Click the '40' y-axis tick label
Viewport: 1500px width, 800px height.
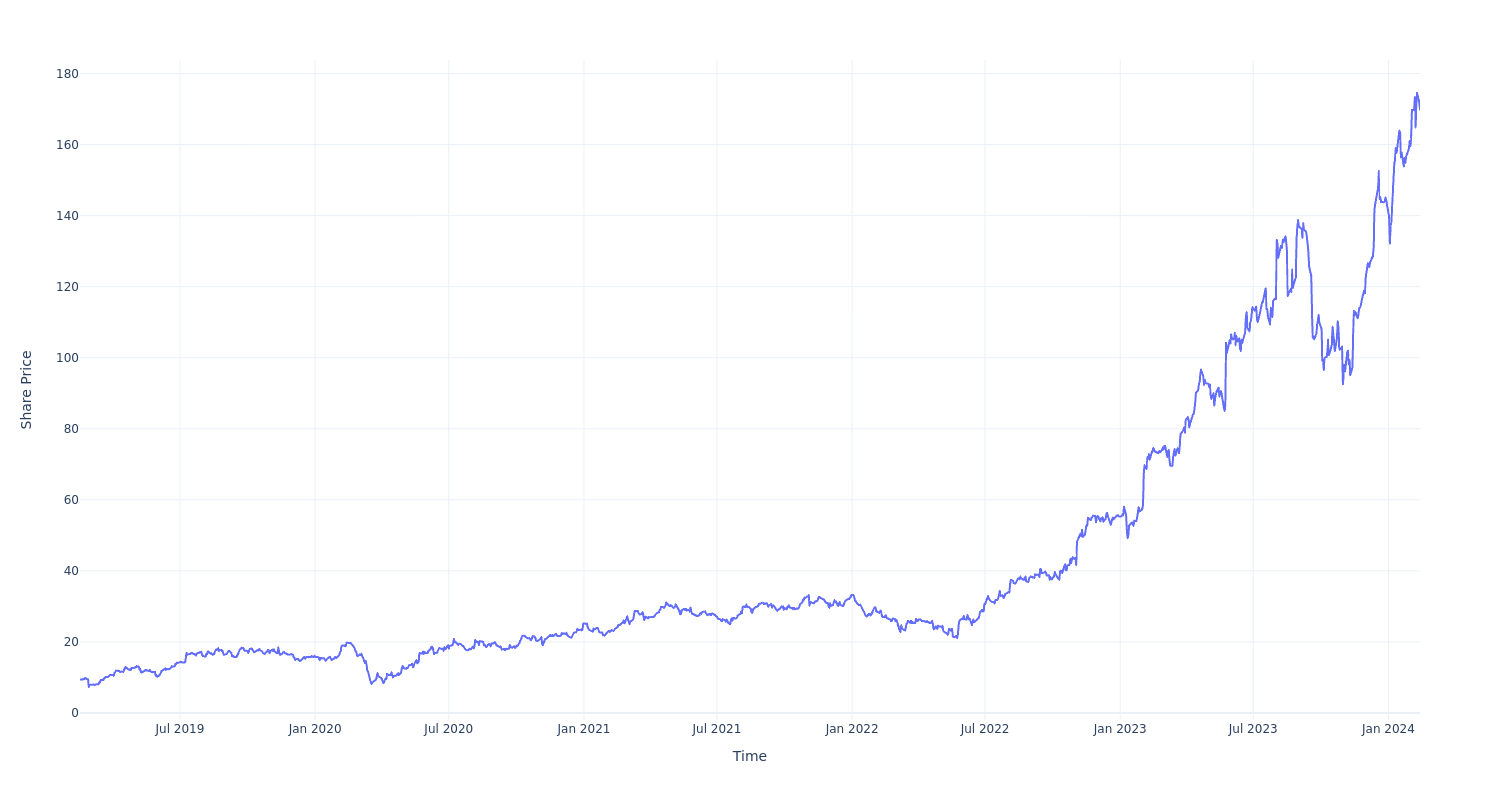(71, 571)
